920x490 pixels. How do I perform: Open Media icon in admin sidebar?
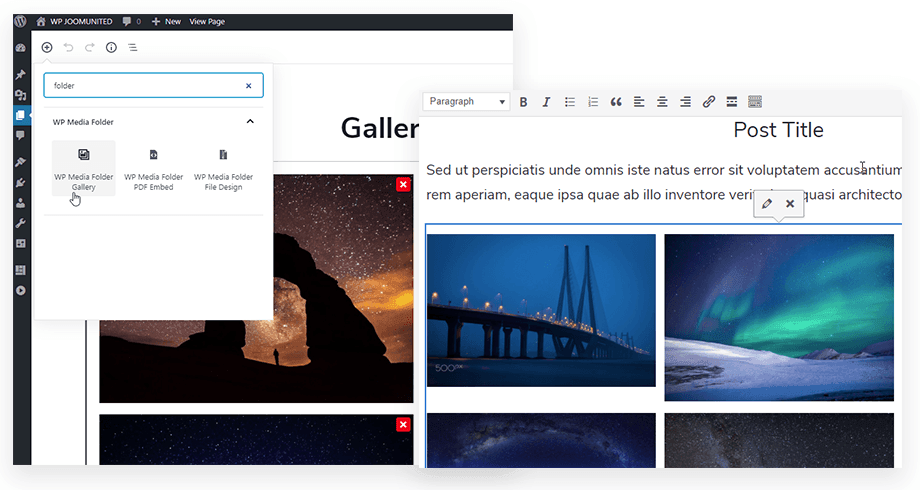coord(21,95)
